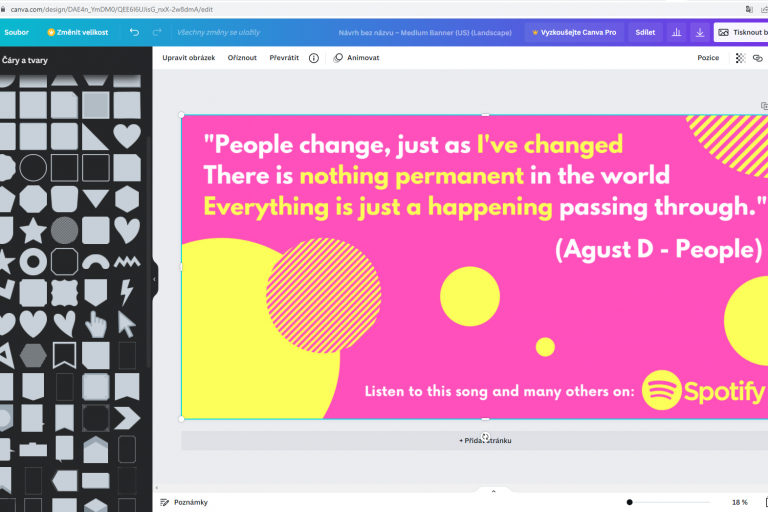Expand the page list chevron at bottom
This screenshot has height=512, width=768.
(492, 491)
